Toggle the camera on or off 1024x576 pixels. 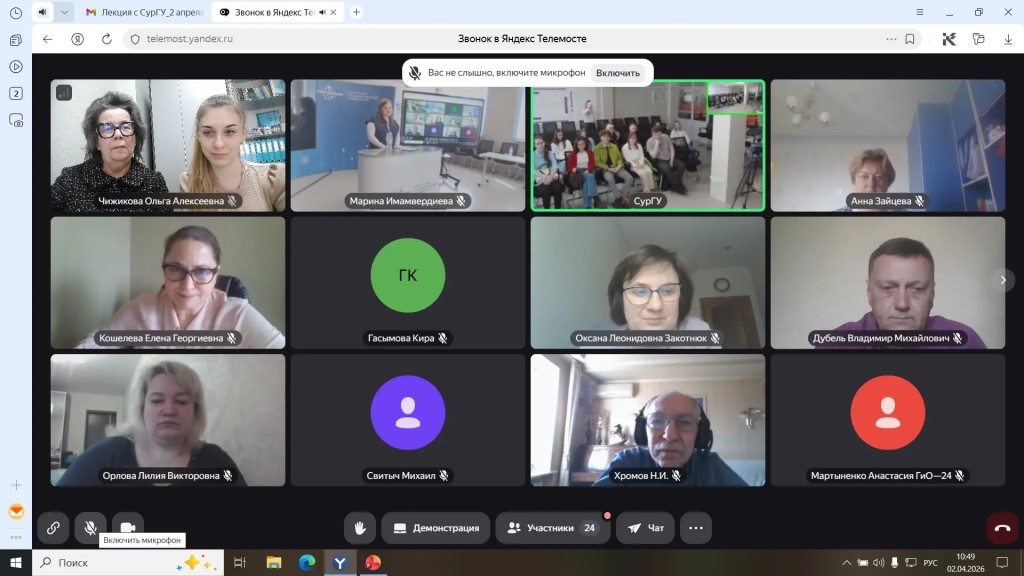point(128,528)
